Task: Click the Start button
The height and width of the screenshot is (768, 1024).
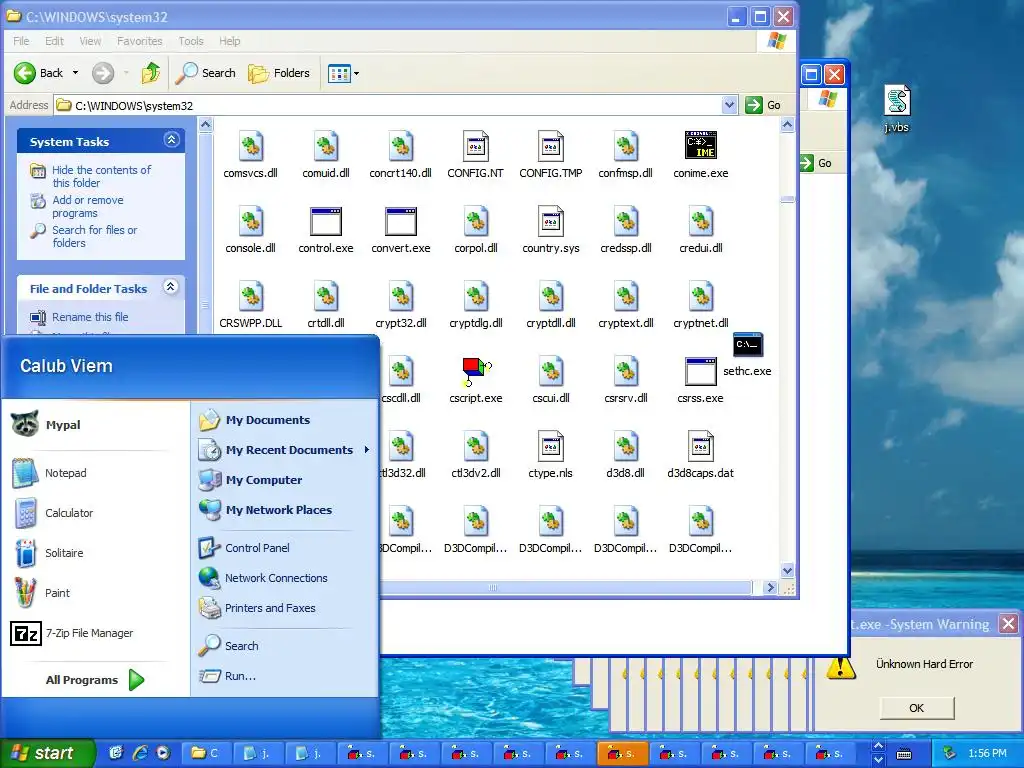Action: tap(46, 753)
